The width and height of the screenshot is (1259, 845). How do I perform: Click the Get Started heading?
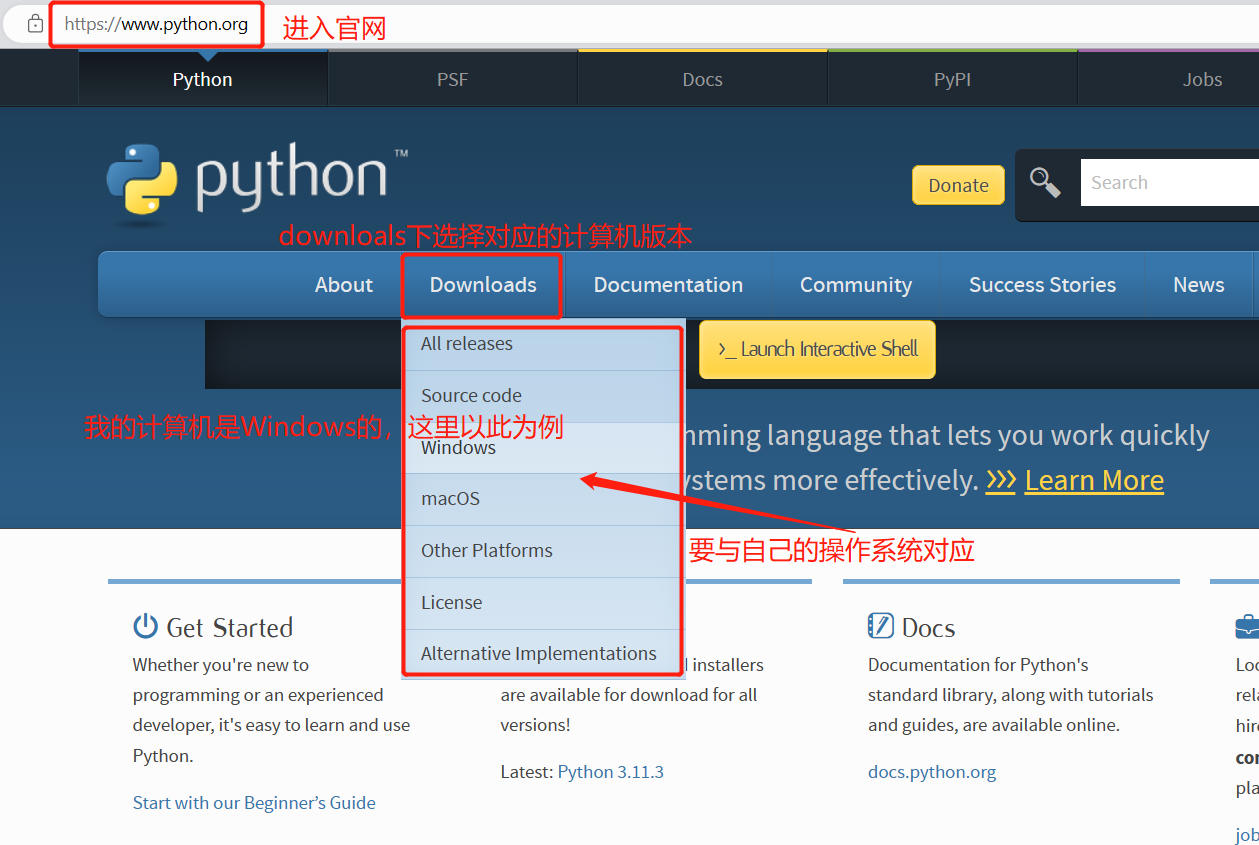[x=230, y=628]
